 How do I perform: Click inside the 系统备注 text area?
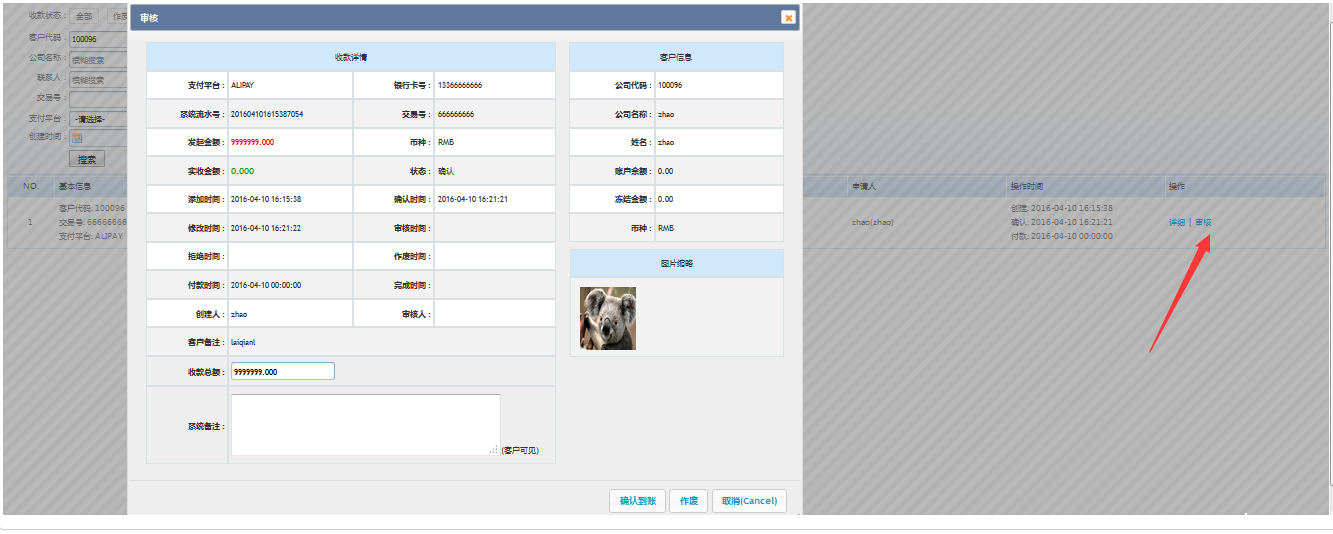365,425
